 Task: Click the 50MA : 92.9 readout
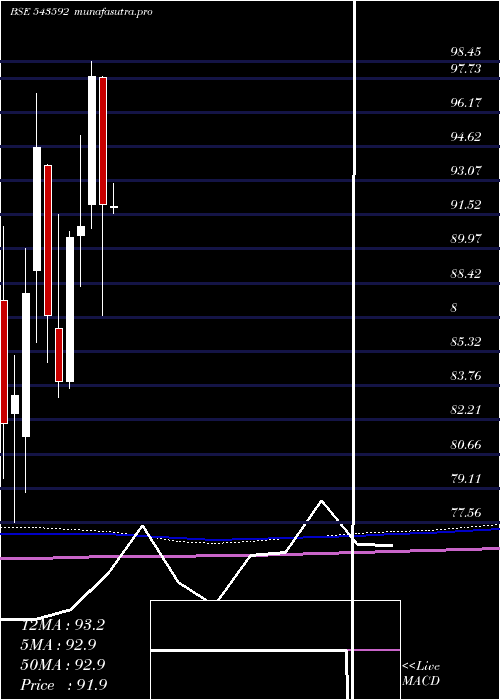point(63,665)
